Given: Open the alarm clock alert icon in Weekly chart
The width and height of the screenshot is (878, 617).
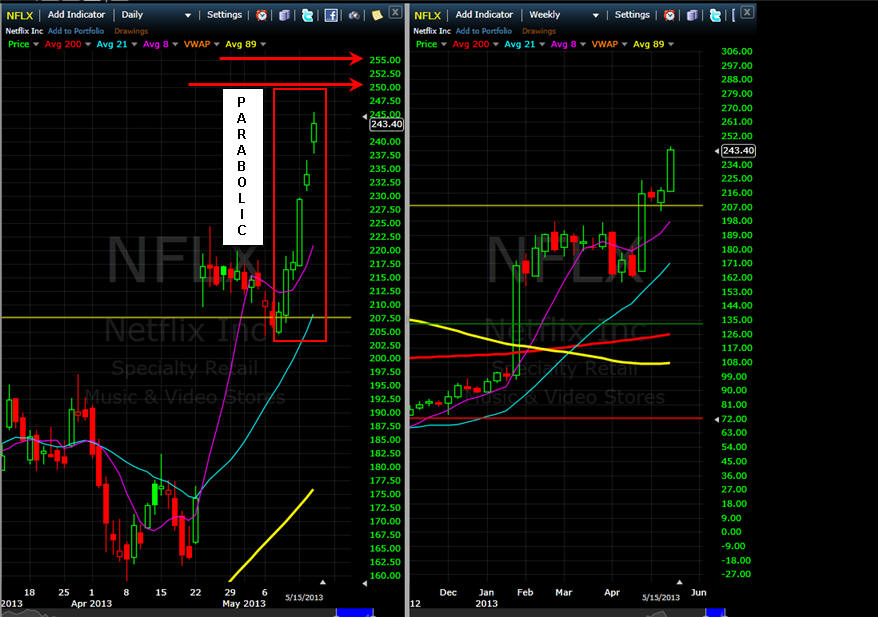Looking at the screenshot, I should tap(669, 15).
